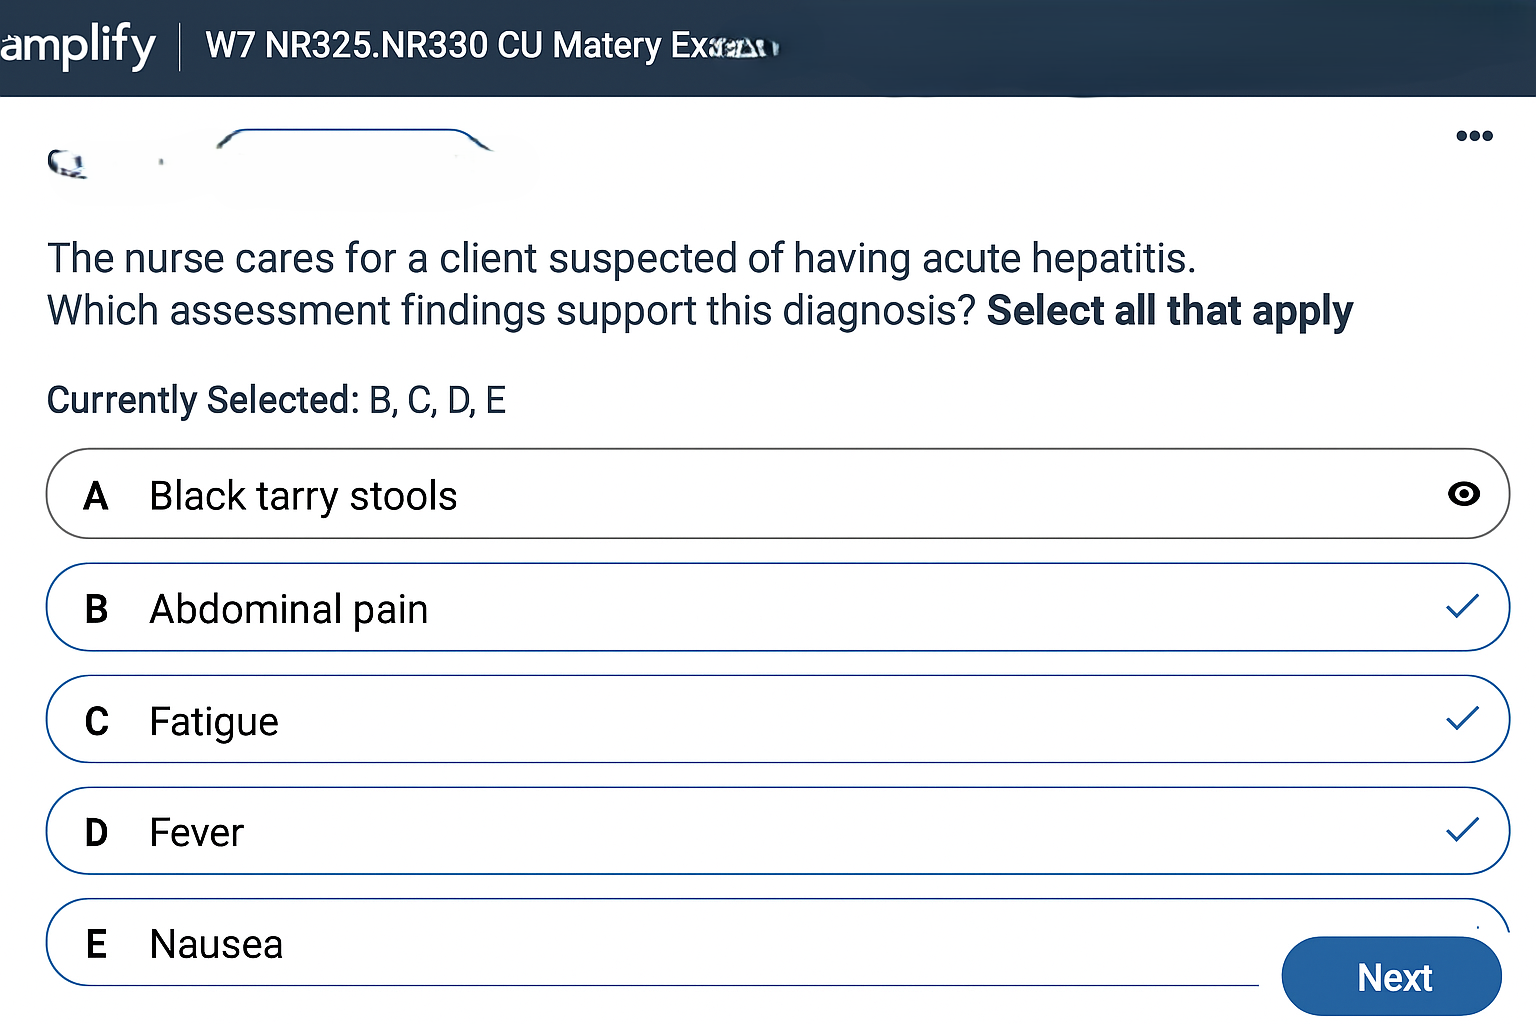Click the checkmark beside Abdominal pain
Image resolution: width=1536 pixels, height=1024 pixels.
1462,606
